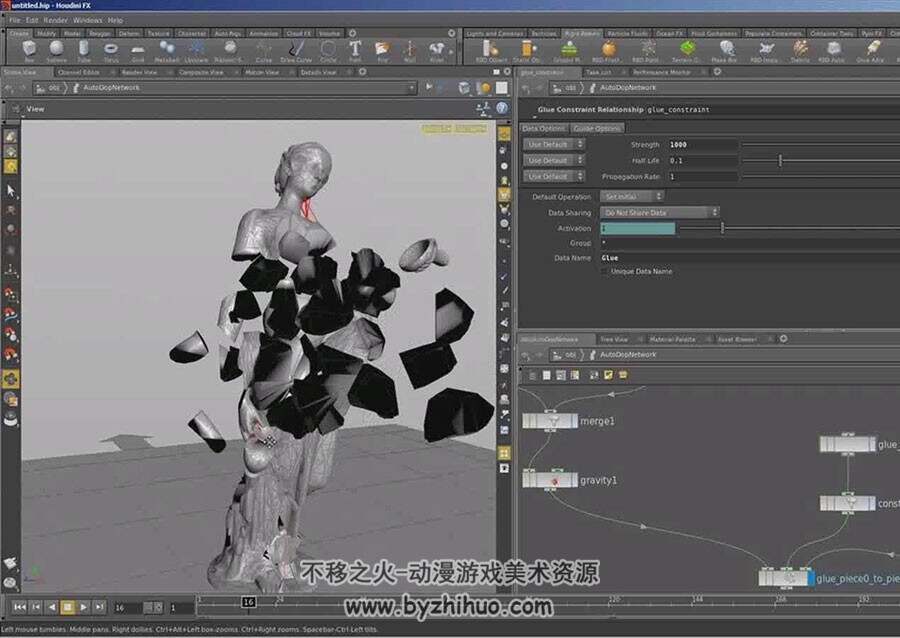Select the Grid shelf tool

(x=138, y=52)
